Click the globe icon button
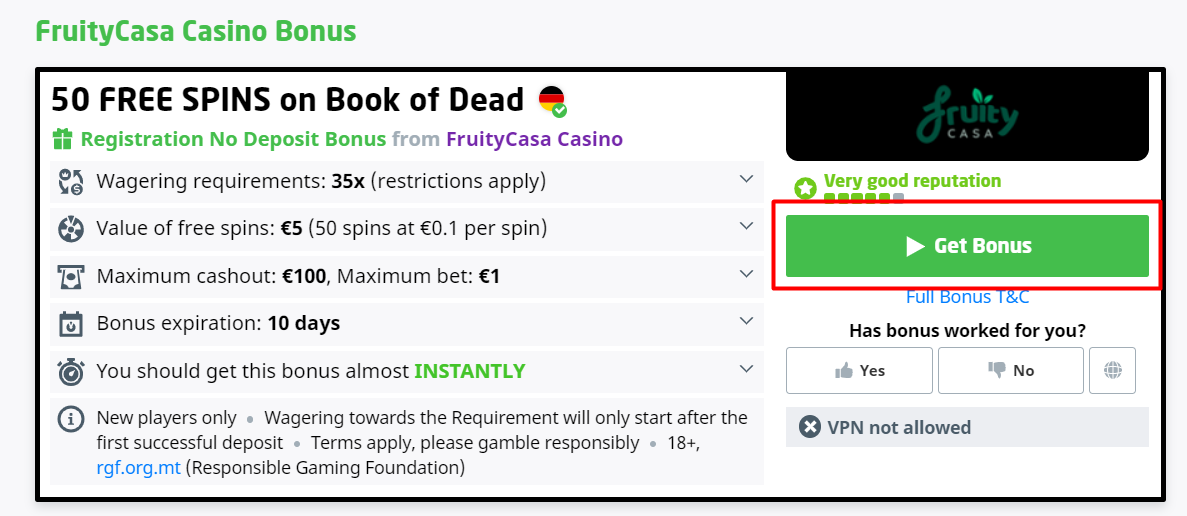This screenshot has height=516, width=1187. click(x=1113, y=370)
